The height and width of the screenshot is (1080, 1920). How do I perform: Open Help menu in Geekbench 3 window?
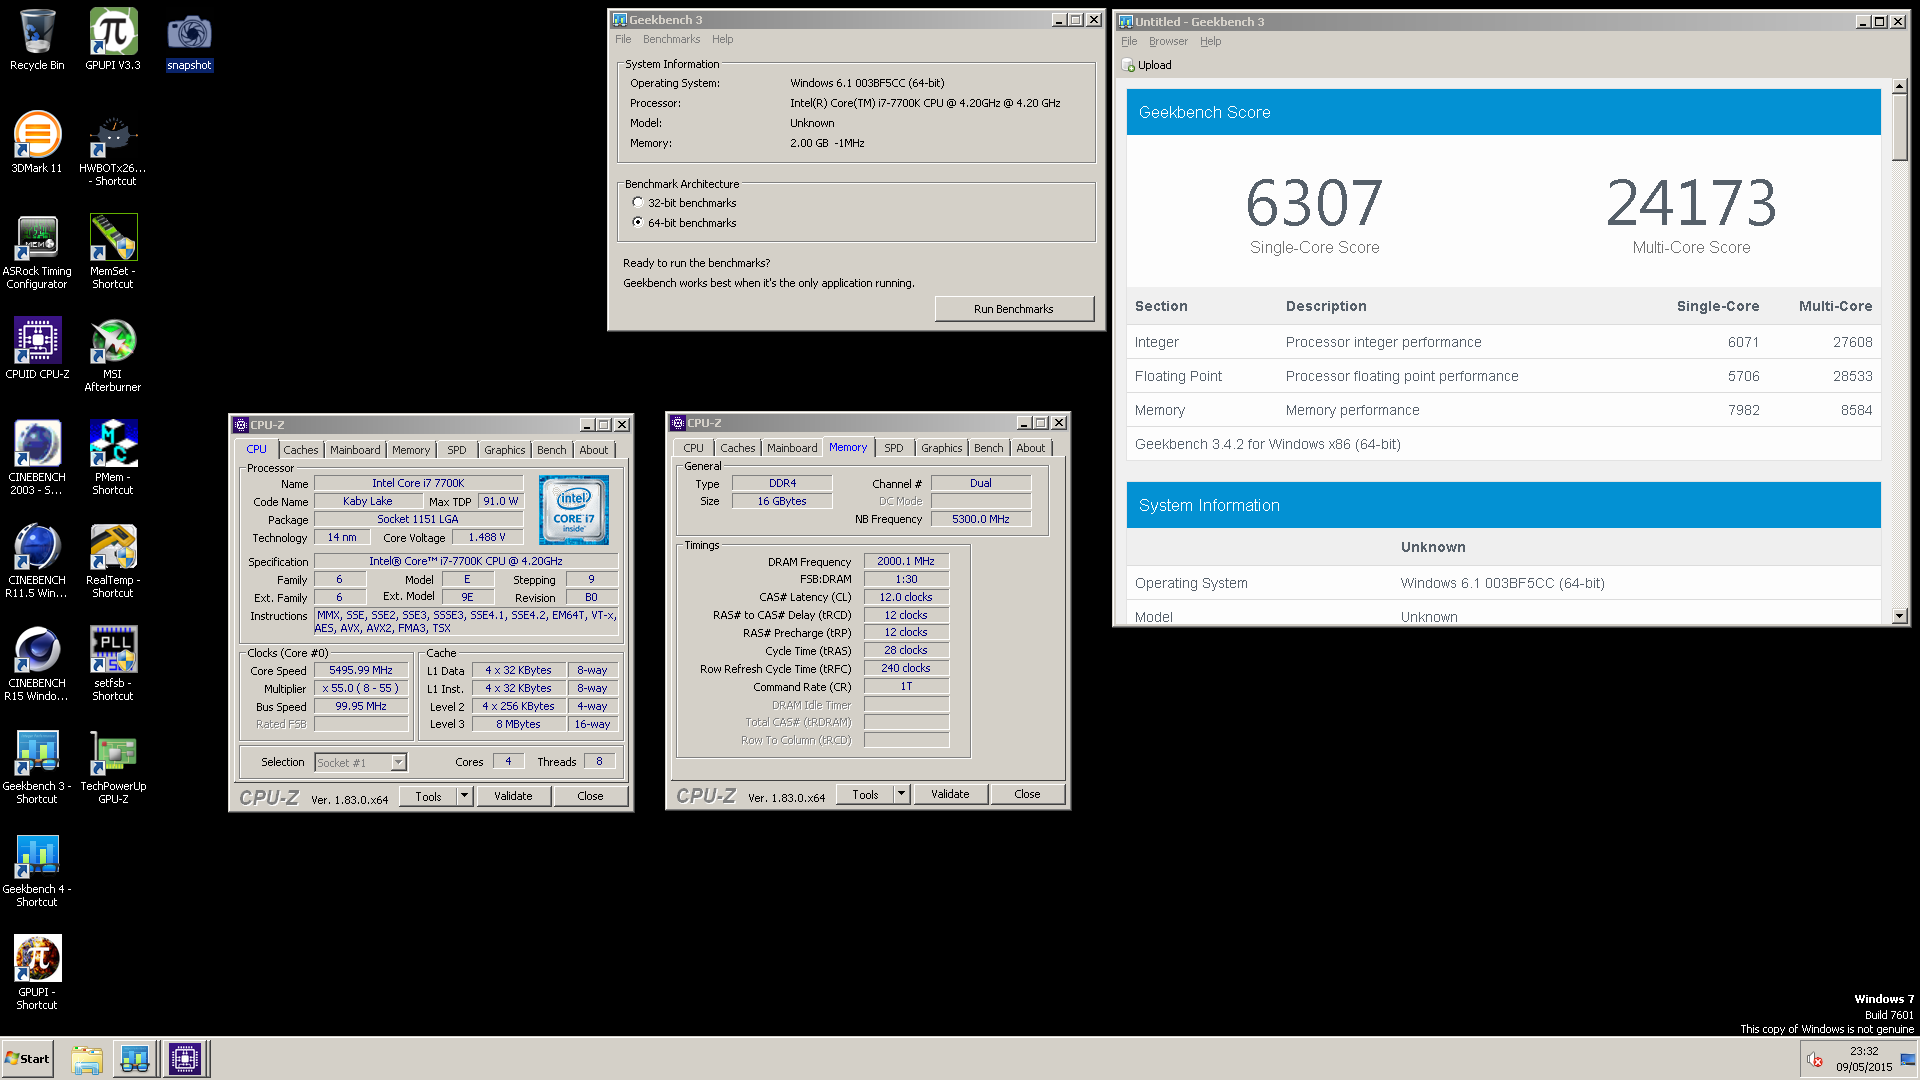[722, 39]
